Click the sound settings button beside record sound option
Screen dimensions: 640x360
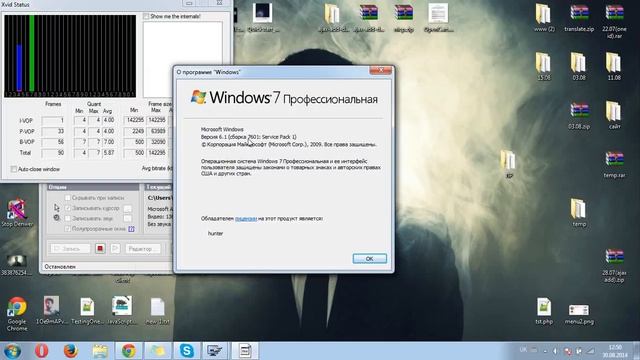128,219
